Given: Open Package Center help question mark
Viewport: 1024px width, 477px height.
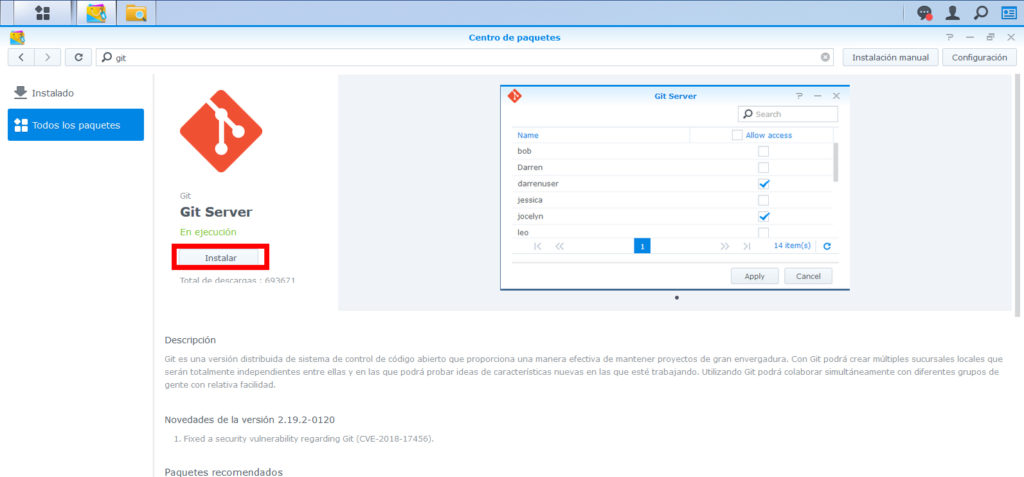Looking at the screenshot, I should click(x=950, y=37).
